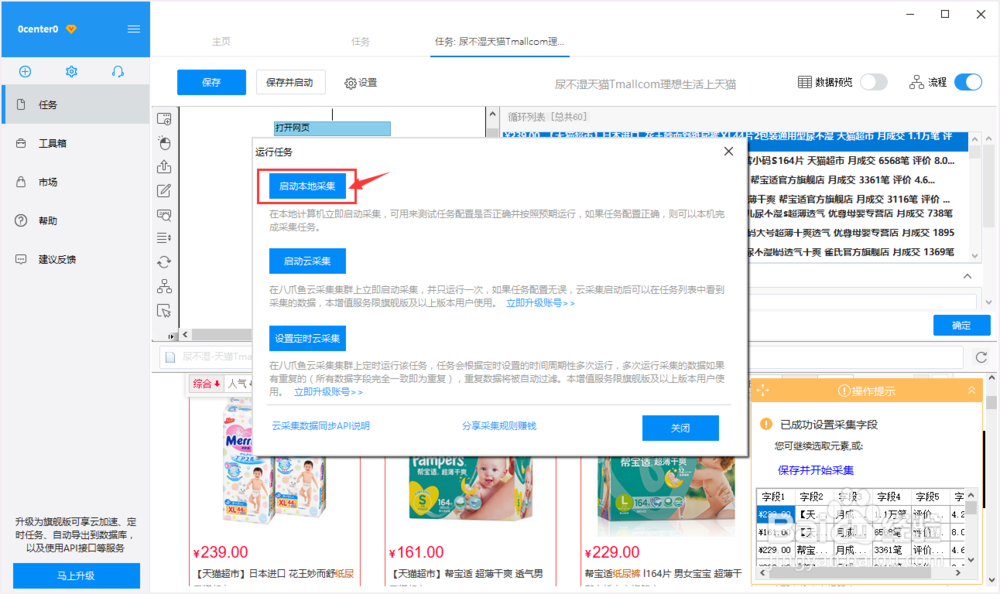This screenshot has width=1000, height=594.
Task: Open 设置 with the gear icon
Action: click(x=361, y=83)
